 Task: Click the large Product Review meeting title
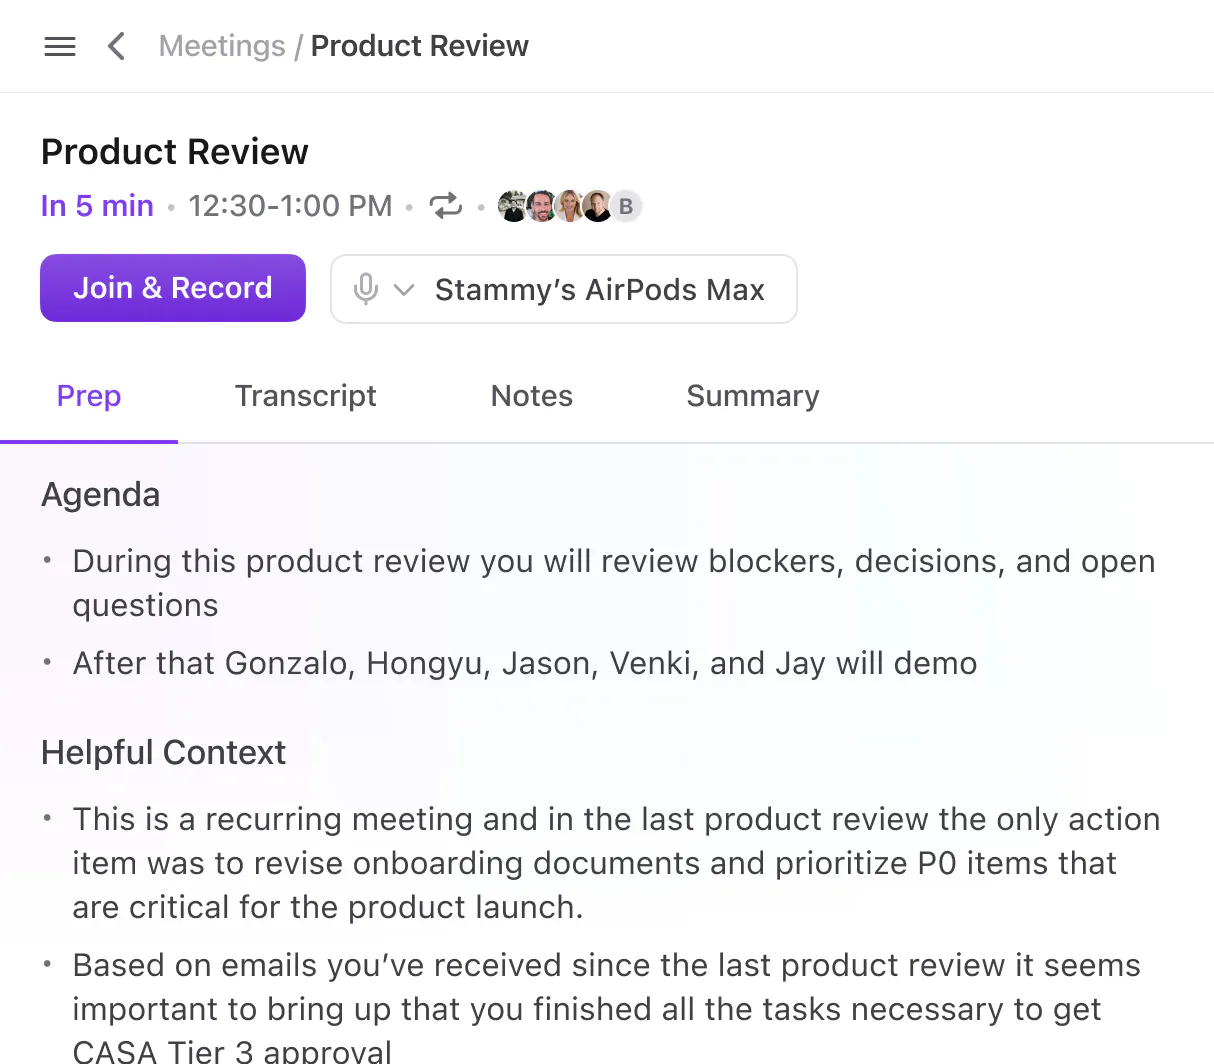pyautogui.click(x=175, y=152)
